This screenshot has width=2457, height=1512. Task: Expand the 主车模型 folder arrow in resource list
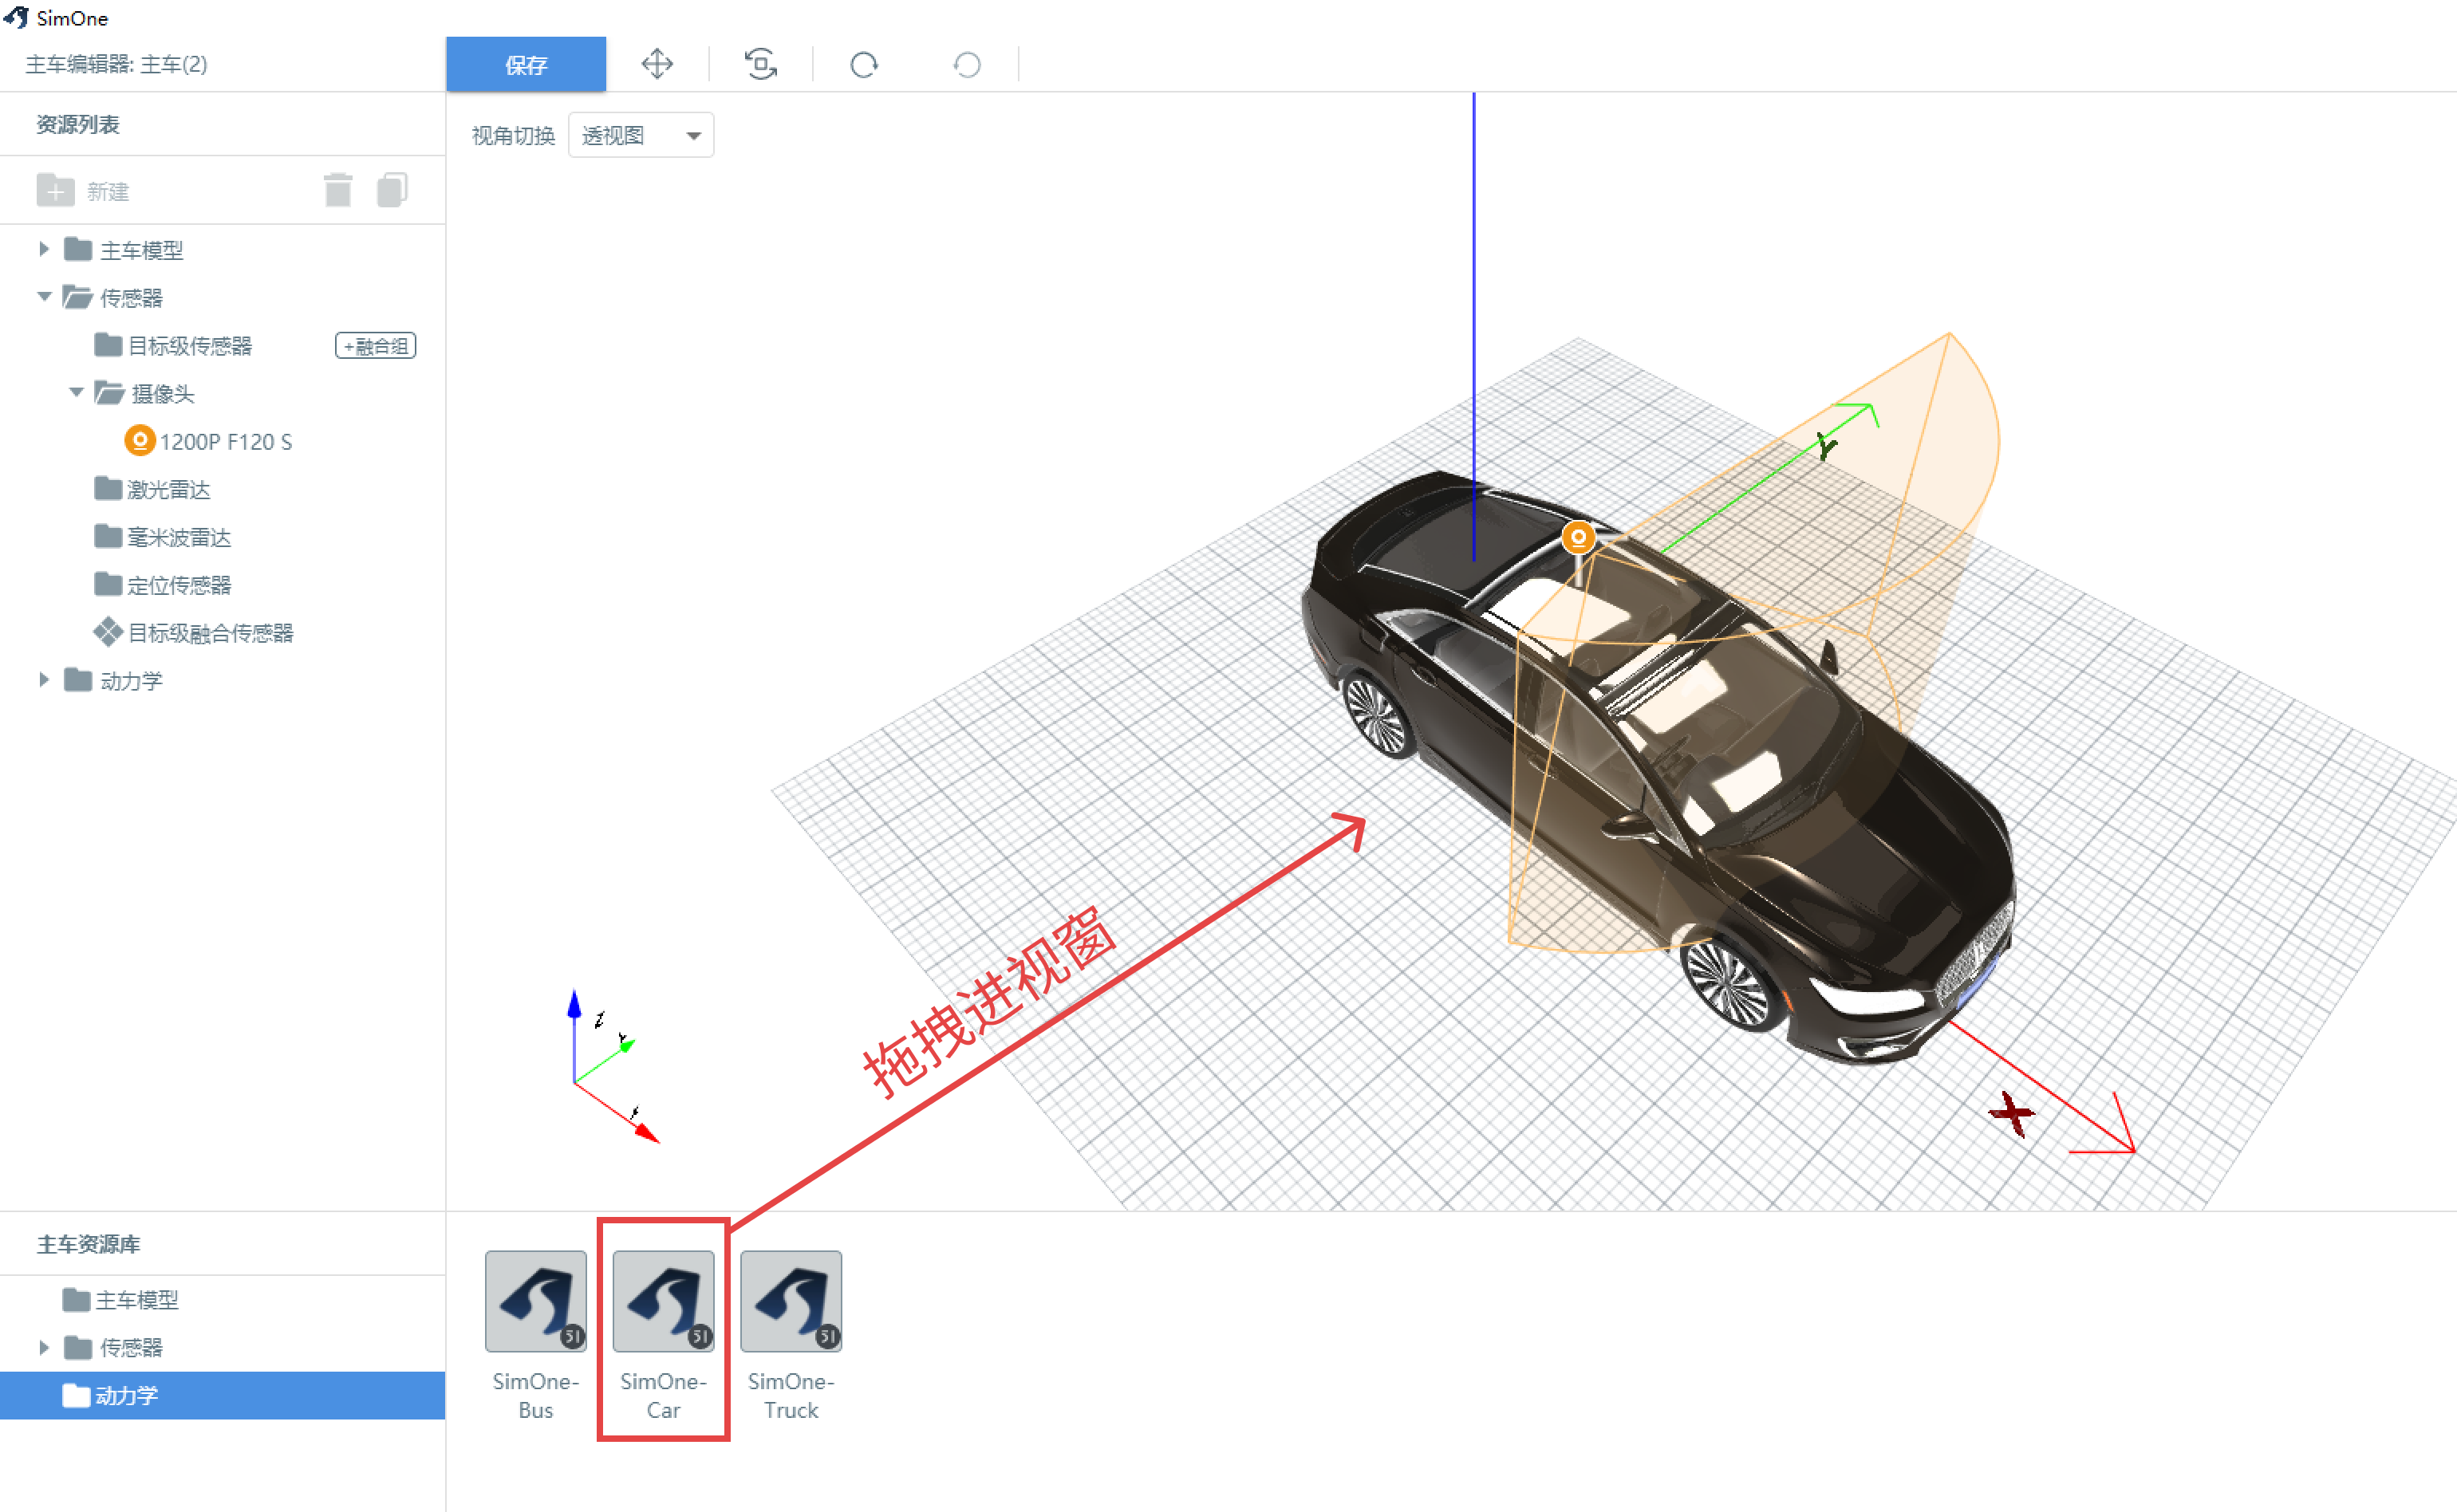(x=44, y=249)
